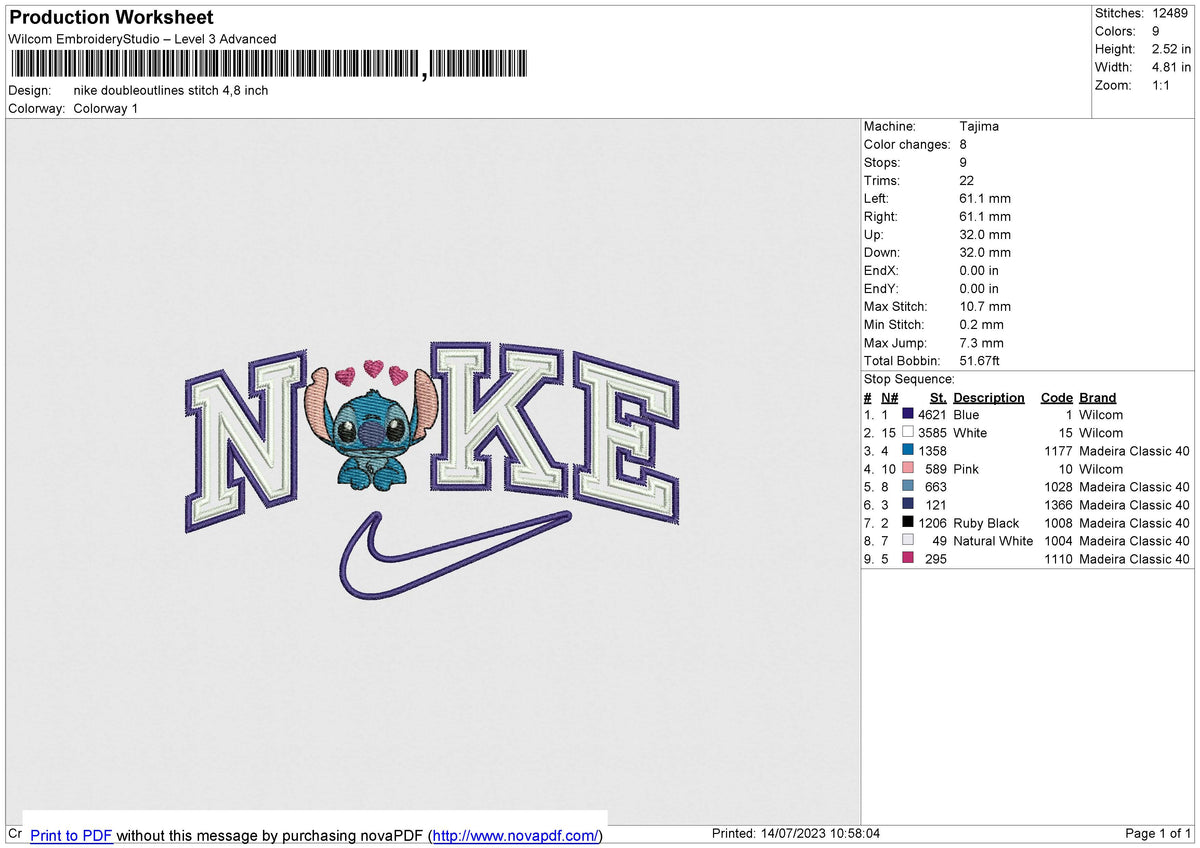Click the steel blue swatch for code 1028
Image resolution: width=1200 pixels, height=848 pixels.
[x=908, y=487]
